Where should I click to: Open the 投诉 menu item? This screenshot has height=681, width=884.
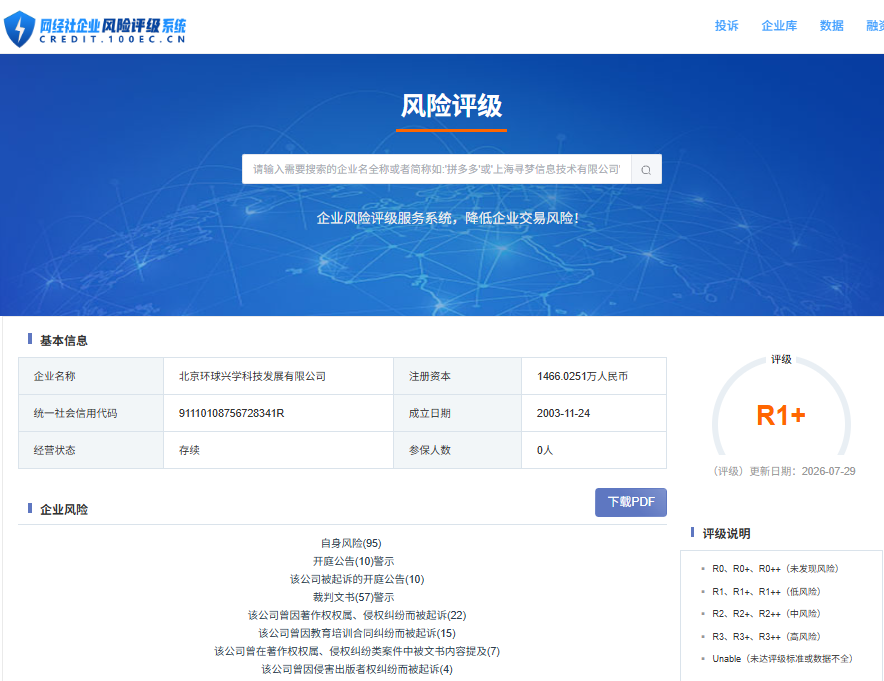tap(726, 26)
